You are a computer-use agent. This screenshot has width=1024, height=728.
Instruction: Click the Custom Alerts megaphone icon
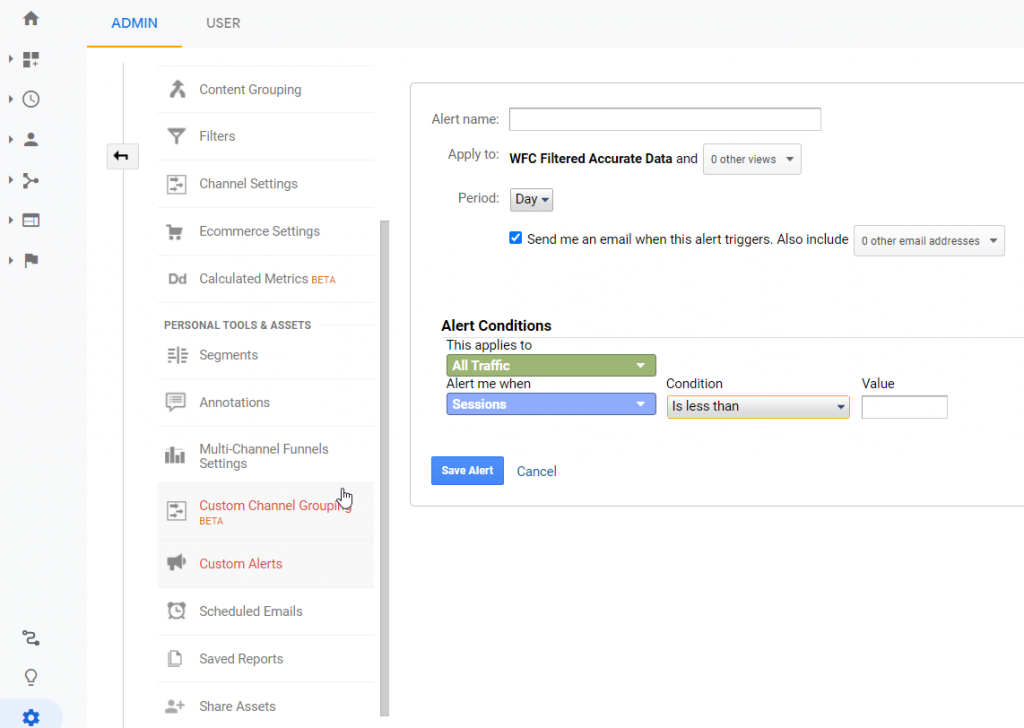tap(176, 562)
